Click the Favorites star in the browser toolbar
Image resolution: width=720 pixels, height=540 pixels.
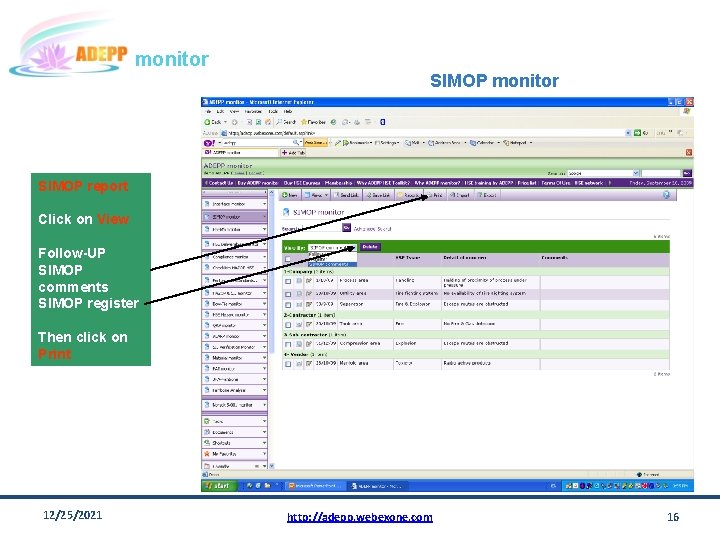click(304, 122)
